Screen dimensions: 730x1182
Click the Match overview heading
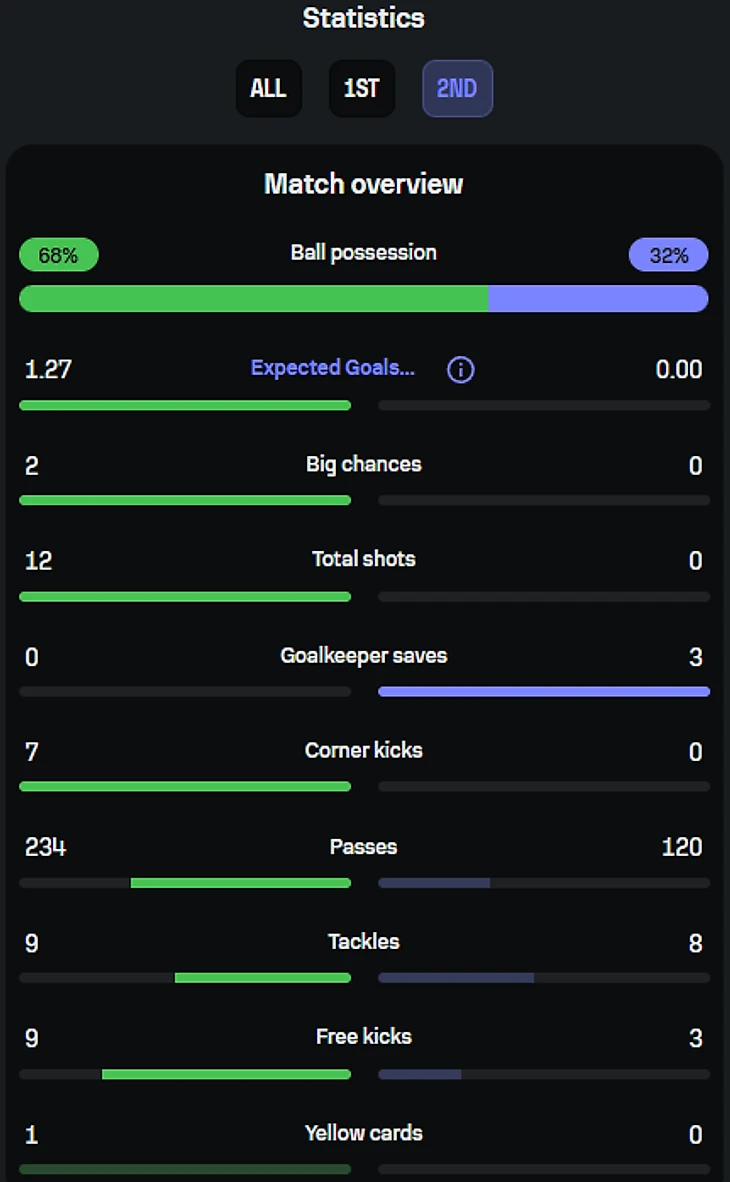[x=363, y=184]
